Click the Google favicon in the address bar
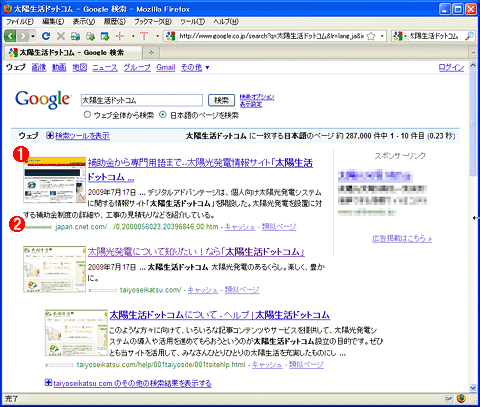The image size is (480, 407). click(170, 36)
